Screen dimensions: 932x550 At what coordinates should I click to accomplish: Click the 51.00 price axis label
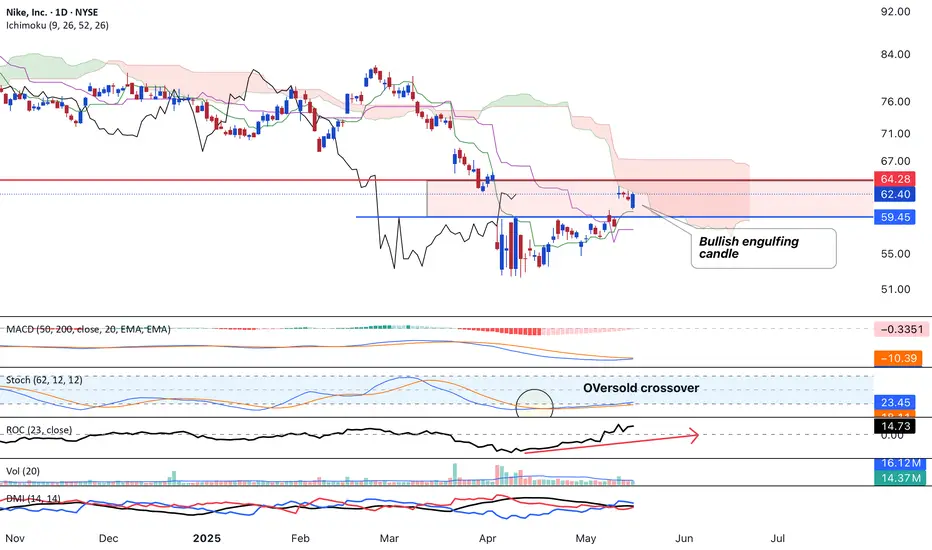[x=895, y=290]
